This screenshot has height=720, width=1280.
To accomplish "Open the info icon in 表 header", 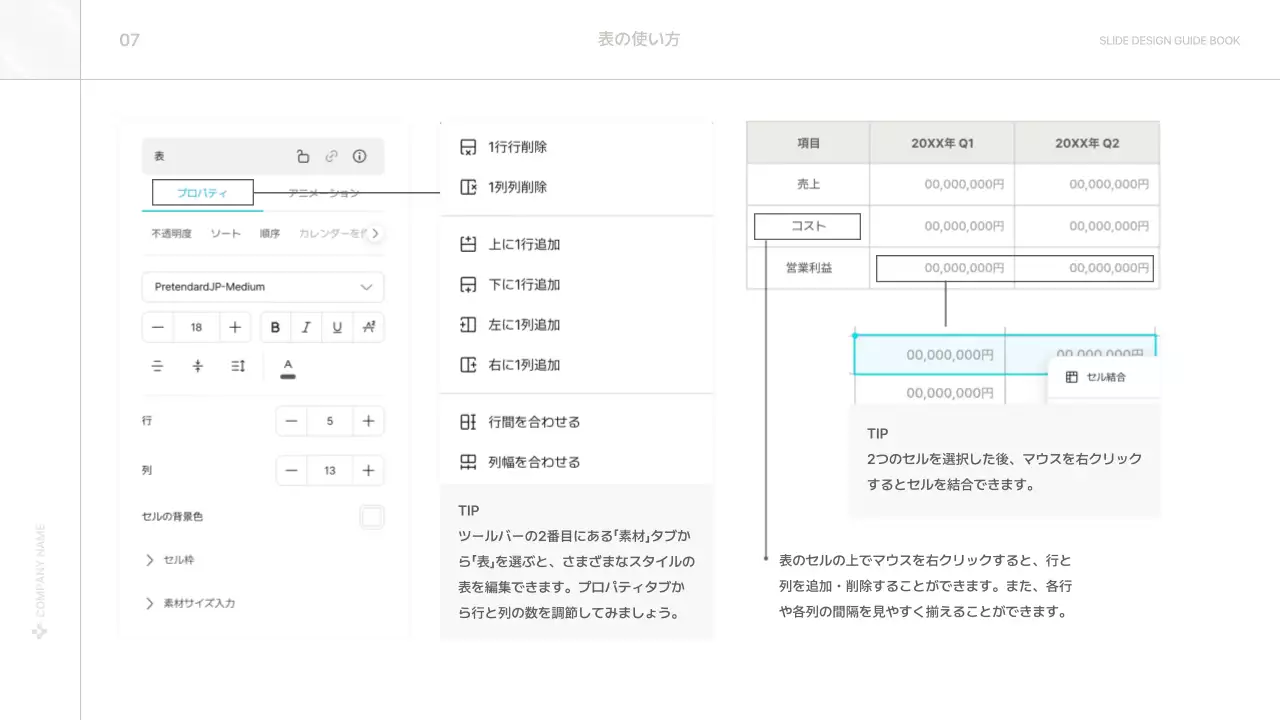I will (x=360, y=157).
